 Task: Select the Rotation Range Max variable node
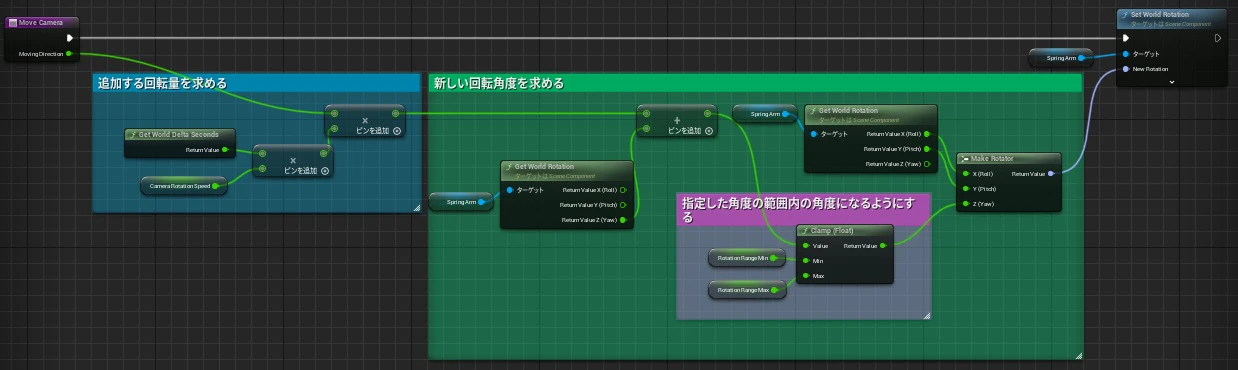click(x=746, y=290)
